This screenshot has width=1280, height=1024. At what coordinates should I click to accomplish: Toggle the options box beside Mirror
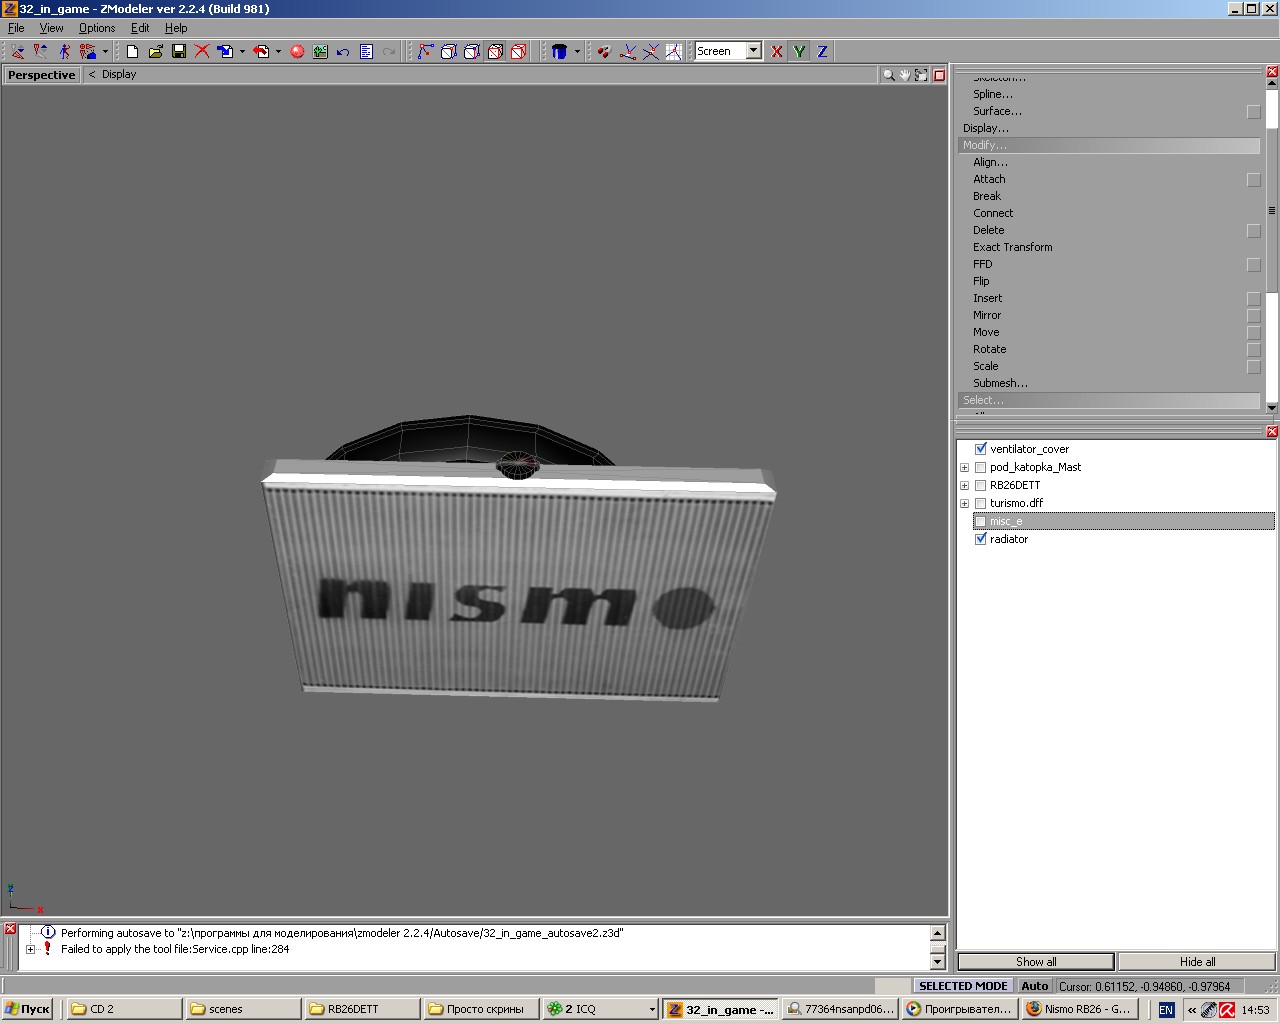click(x=1254, y=316)
